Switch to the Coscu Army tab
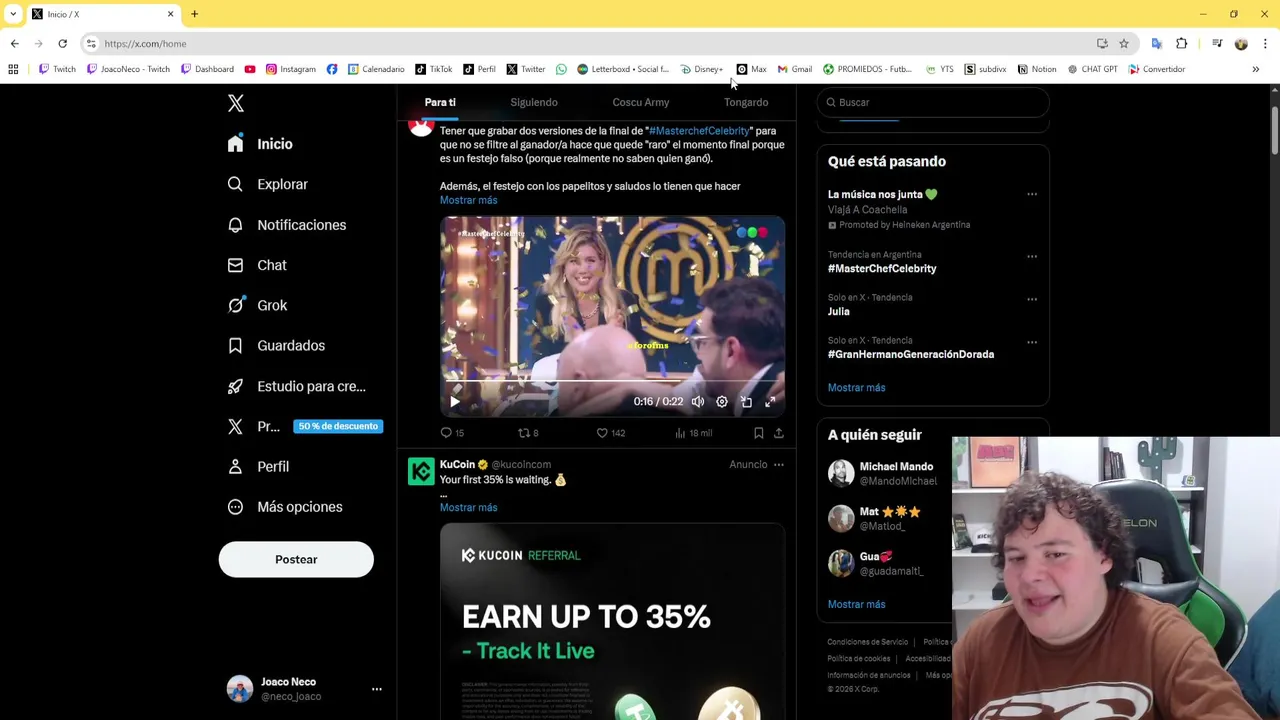Image resolution: width=1280 pixels, height=720 pixels. pos(641,102)
